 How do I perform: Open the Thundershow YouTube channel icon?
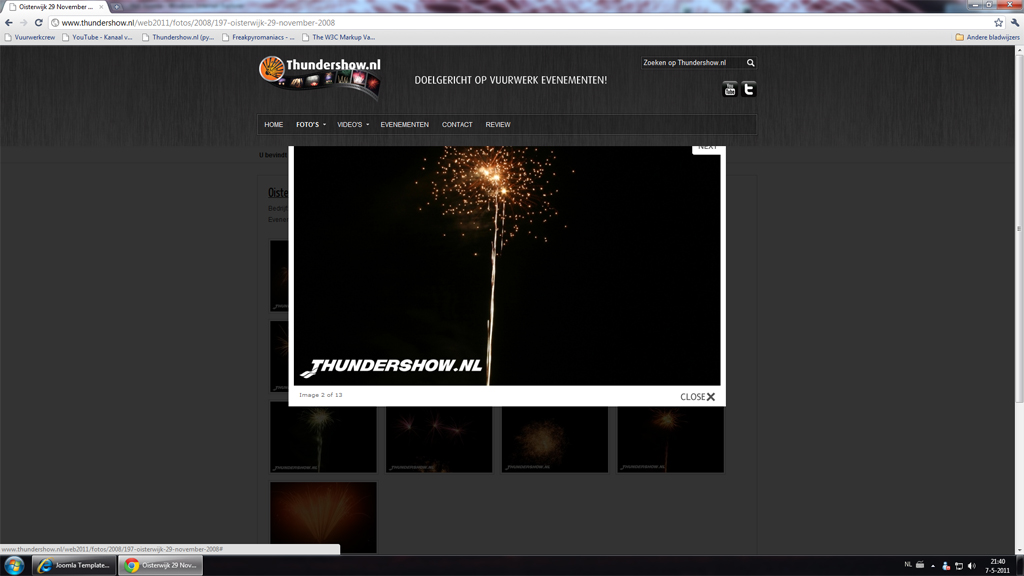tap(729, 89)
